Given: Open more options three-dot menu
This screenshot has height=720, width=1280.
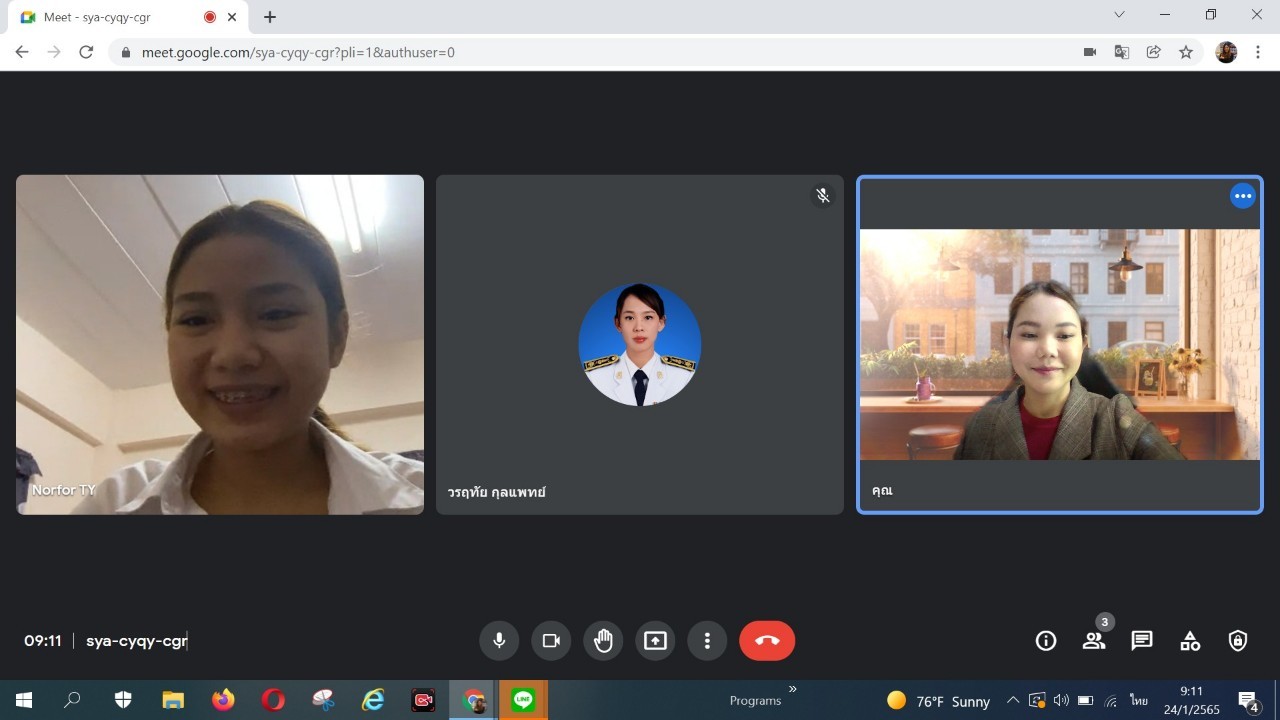Looking at the screenshot, I should pos(707,641).
